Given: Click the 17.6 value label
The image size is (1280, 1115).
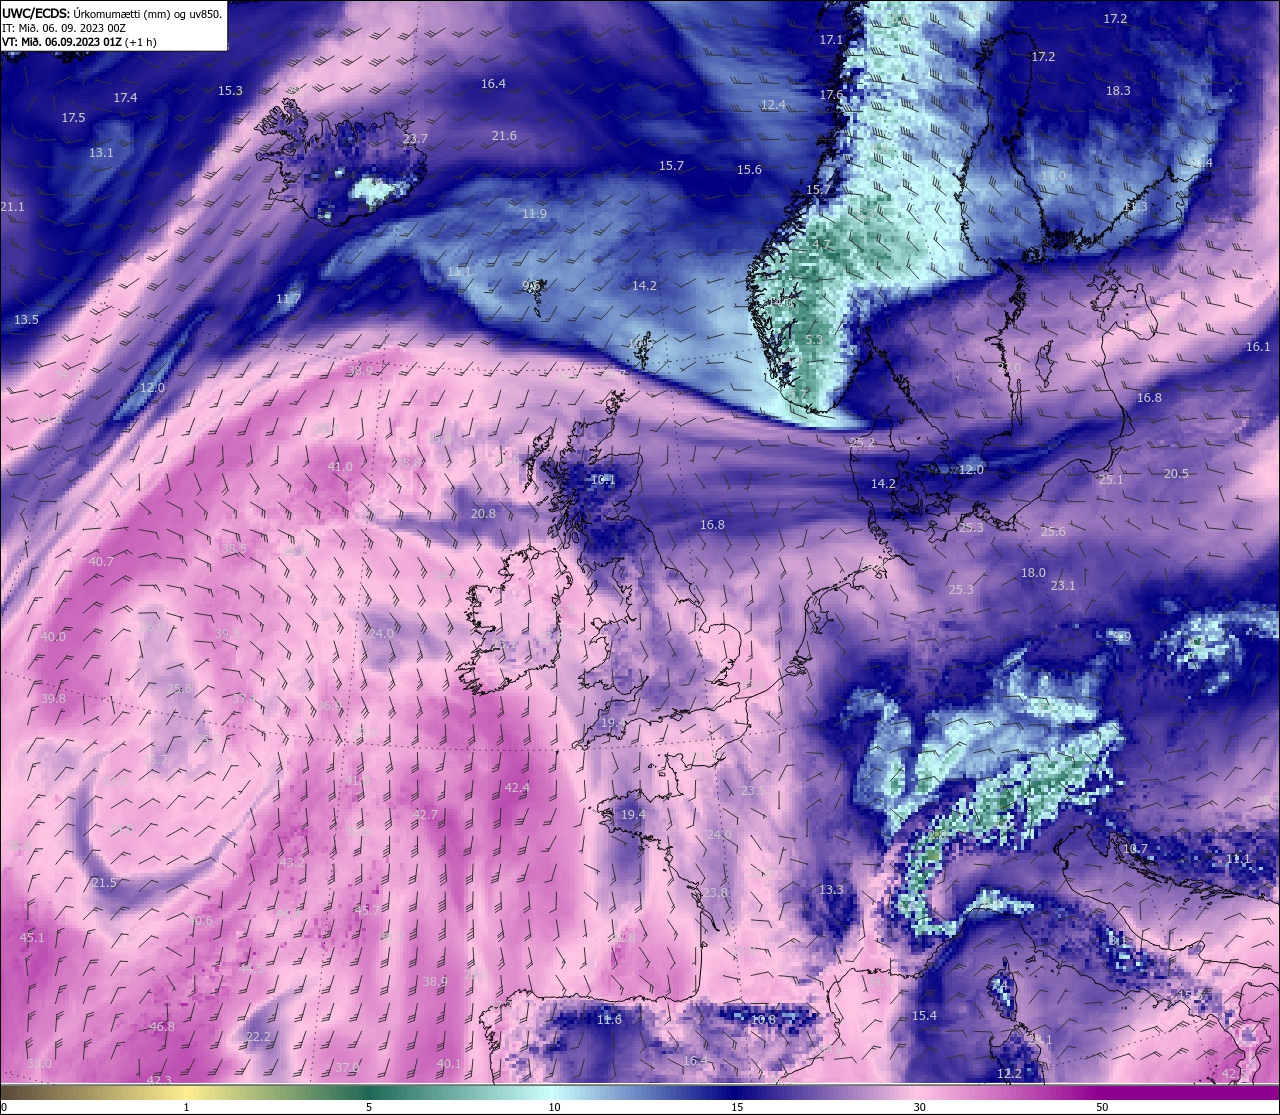Looking at the screenshot, I should coord(831,95).
